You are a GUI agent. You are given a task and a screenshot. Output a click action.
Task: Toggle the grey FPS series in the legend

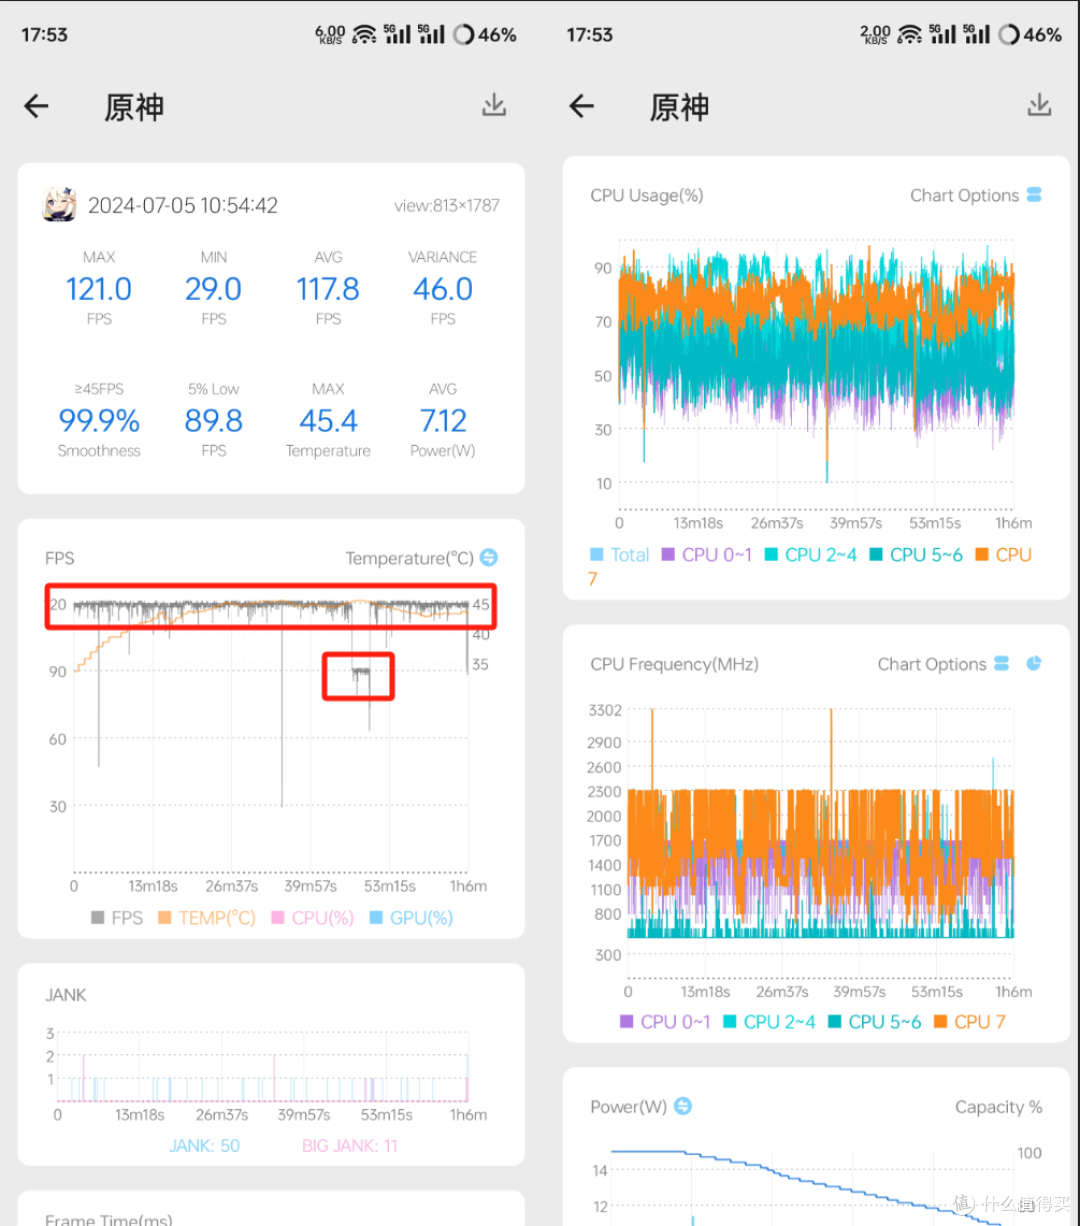click(116, 917)
